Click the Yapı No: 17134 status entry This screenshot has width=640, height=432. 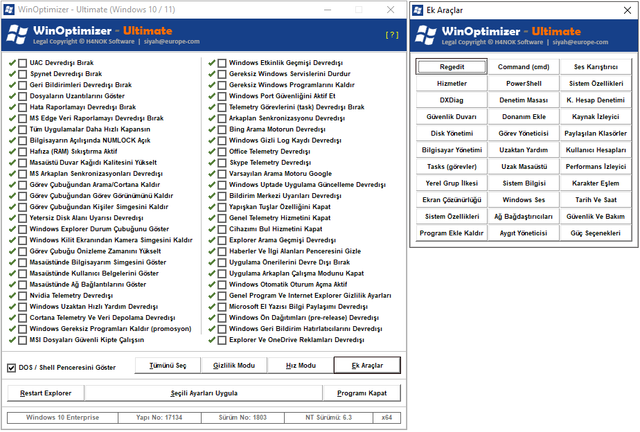(x=160, y=418)
